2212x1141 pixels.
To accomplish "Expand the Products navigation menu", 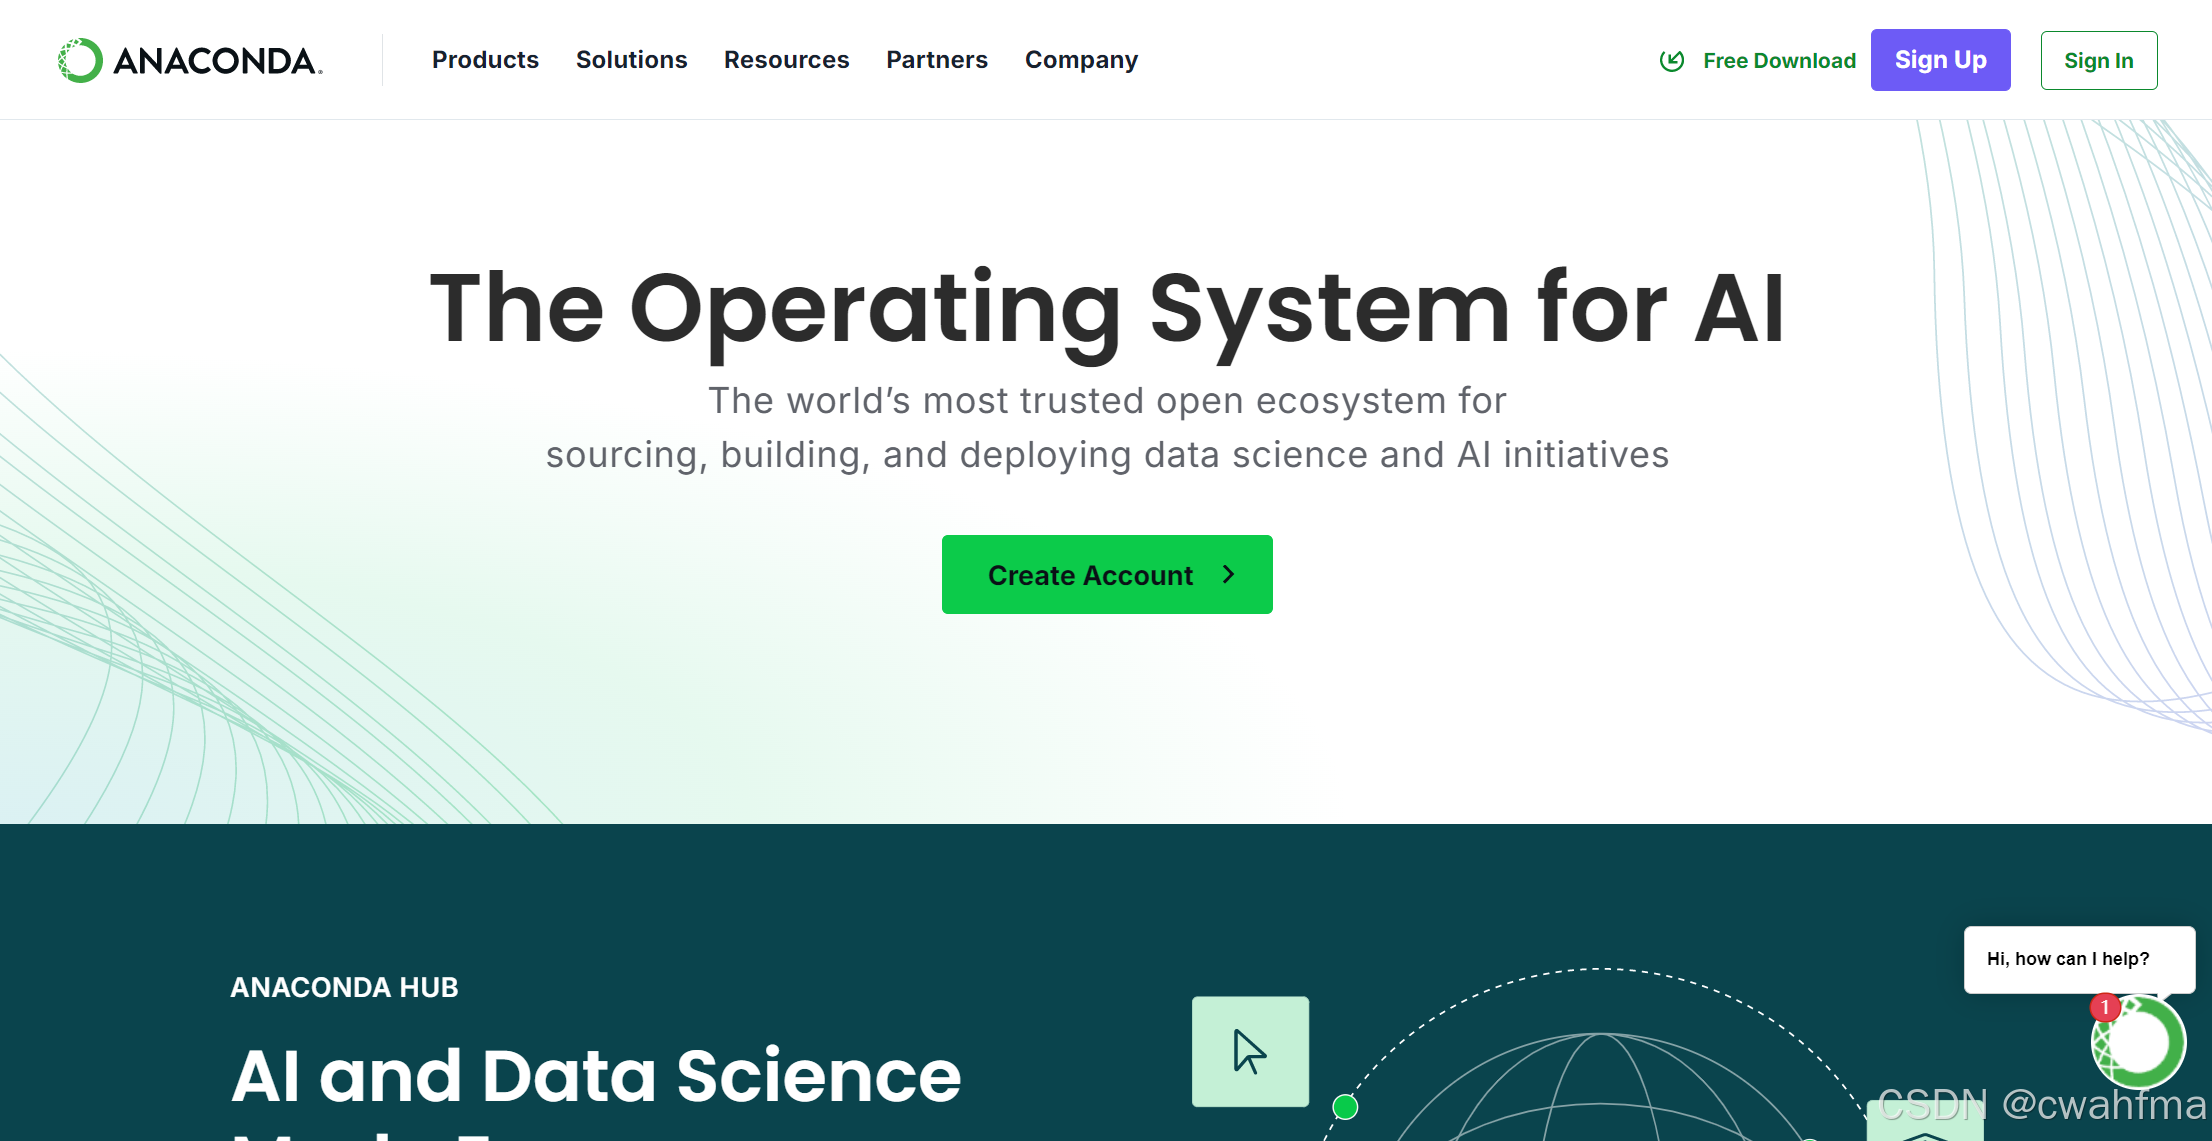I will click(485, 60).
